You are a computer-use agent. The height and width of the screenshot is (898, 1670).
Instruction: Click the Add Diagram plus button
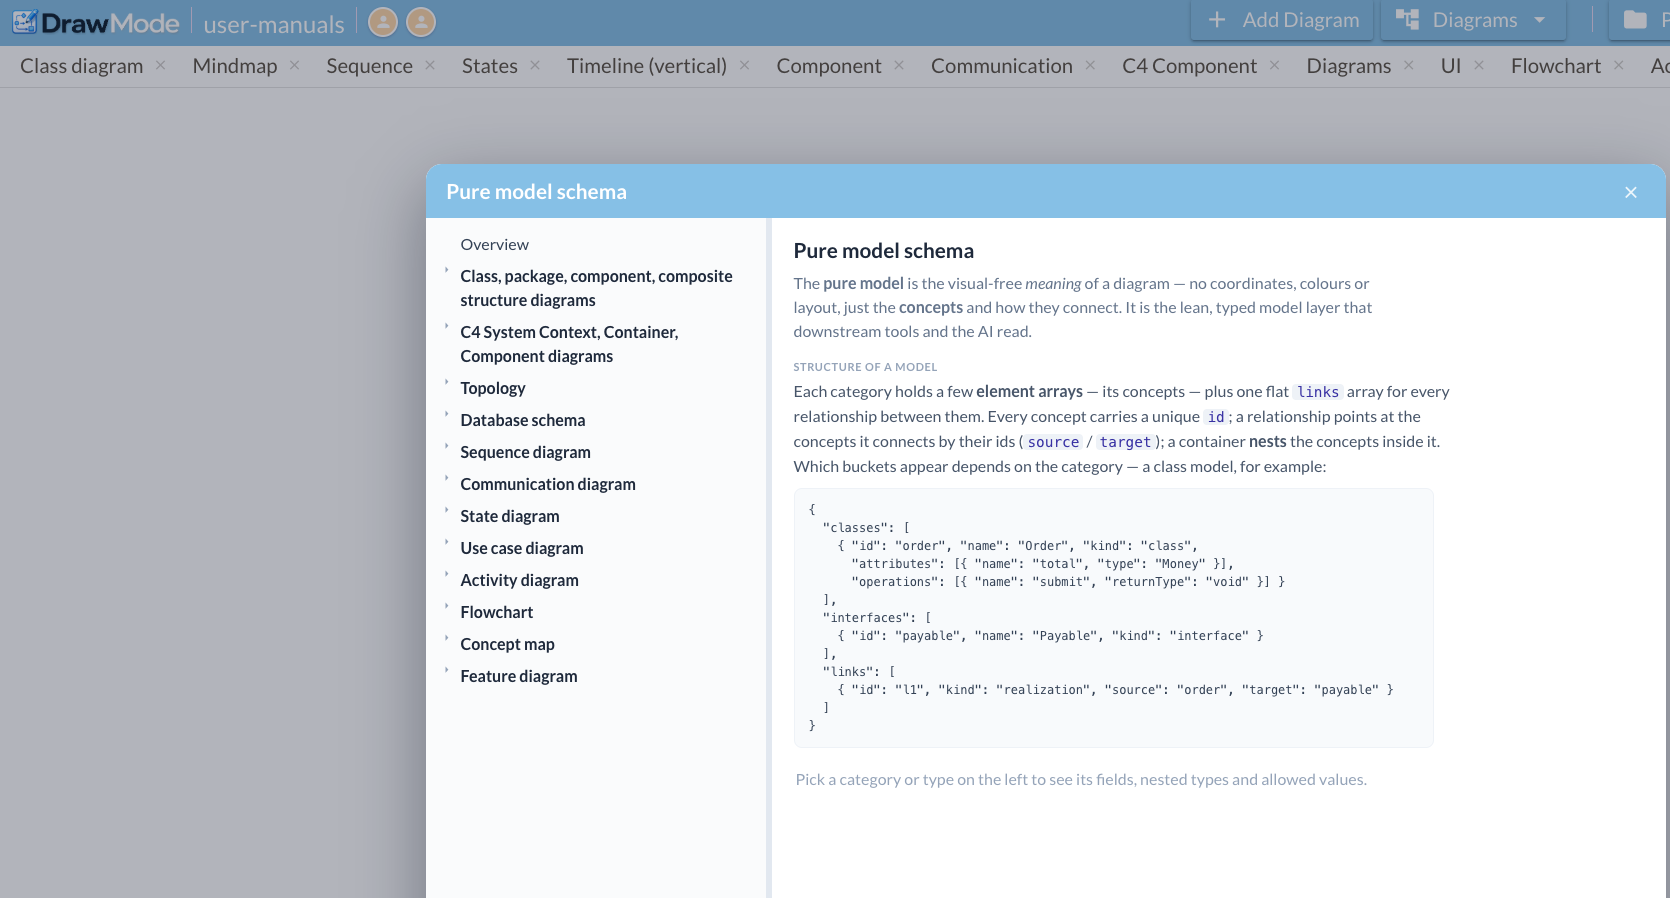tap(1284, 20)
